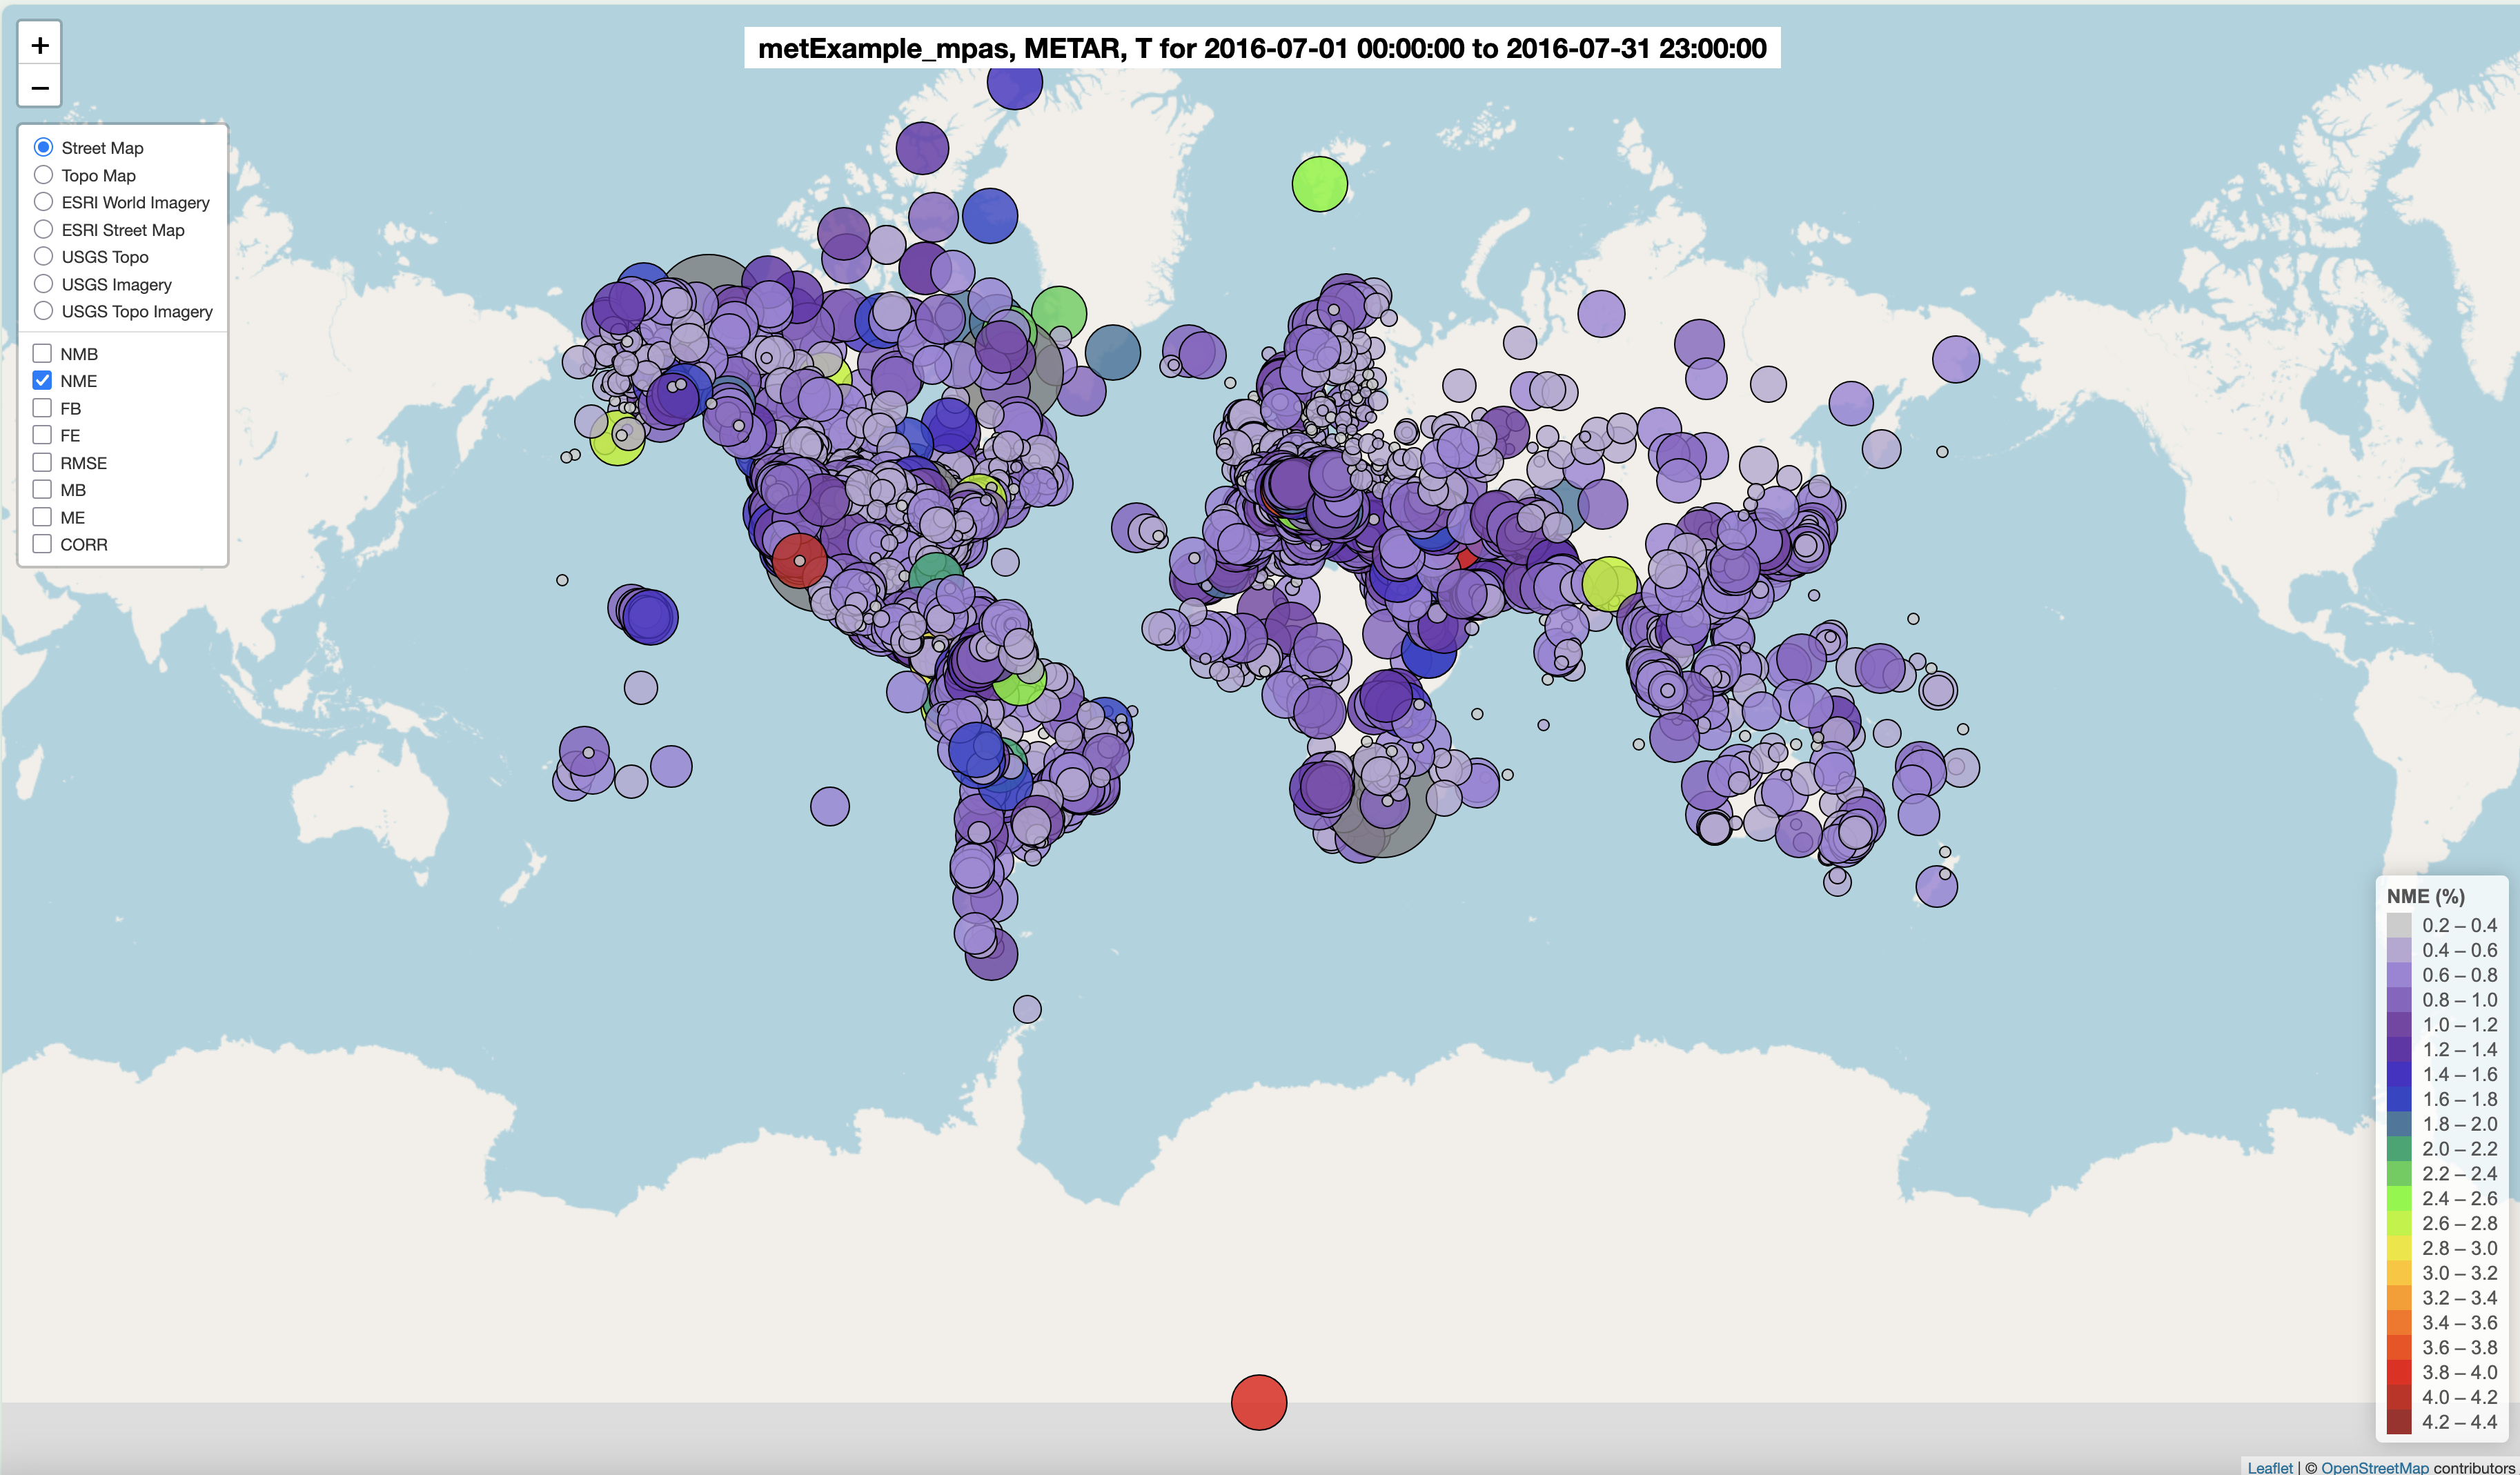The width and height of the screenshot is (2520, 1475).
Task: Enable the CORR overlay
Action: [42, 544]
